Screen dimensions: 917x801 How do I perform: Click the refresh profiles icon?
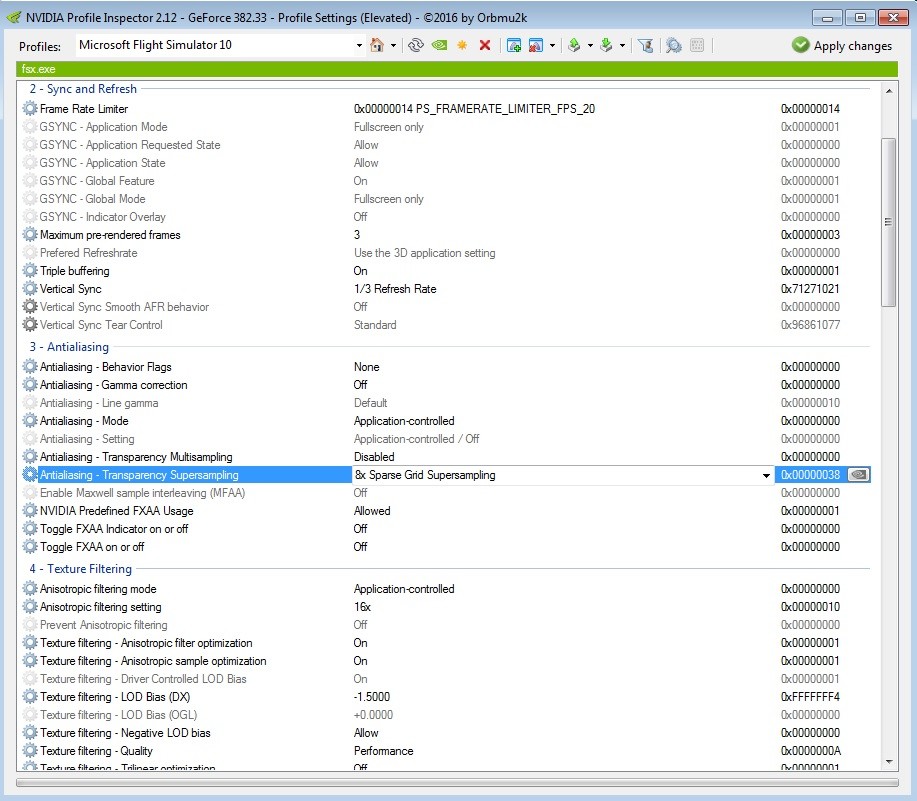point(416,45)
